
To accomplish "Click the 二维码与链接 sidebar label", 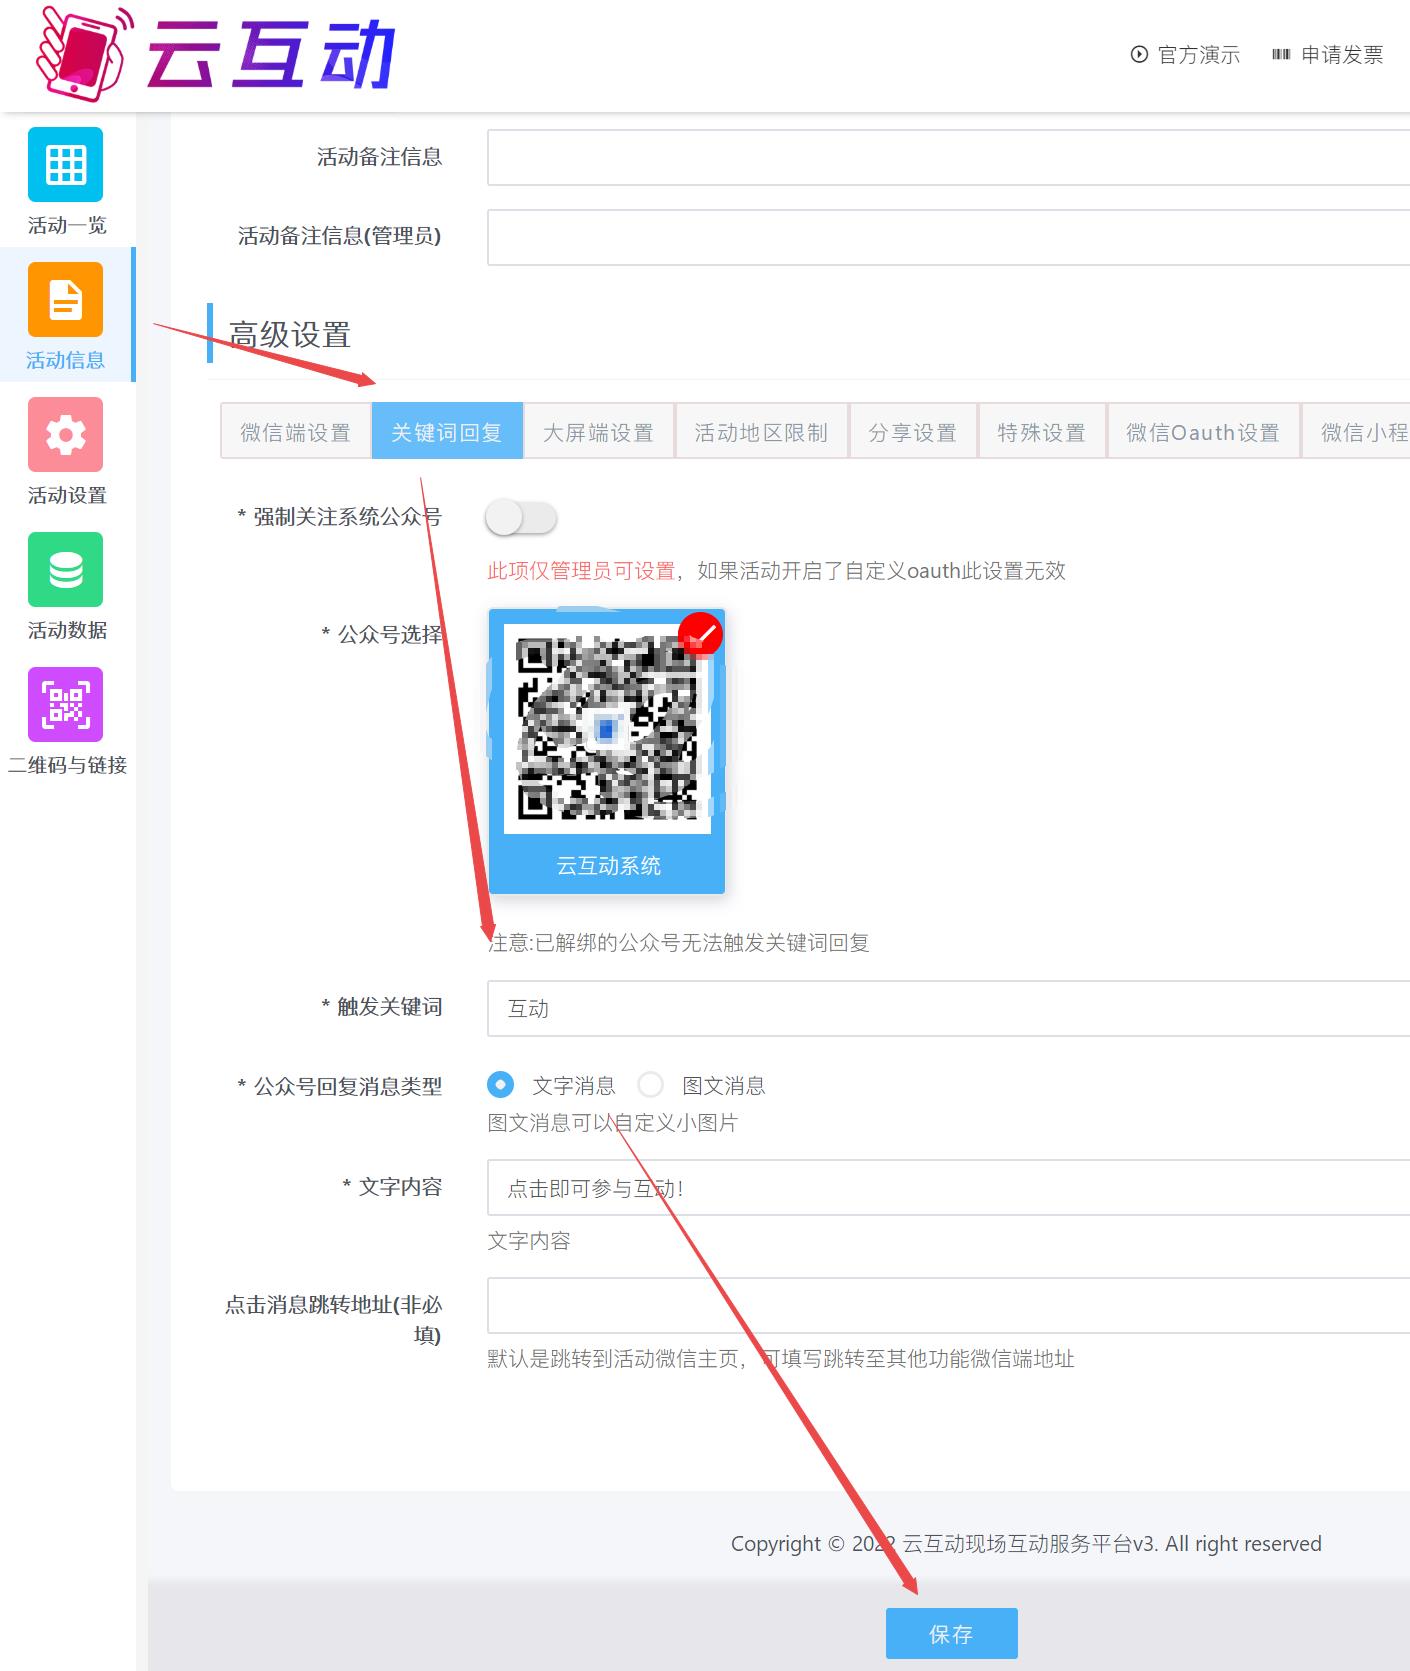I will pyautogui.click(x=67, y=765).
